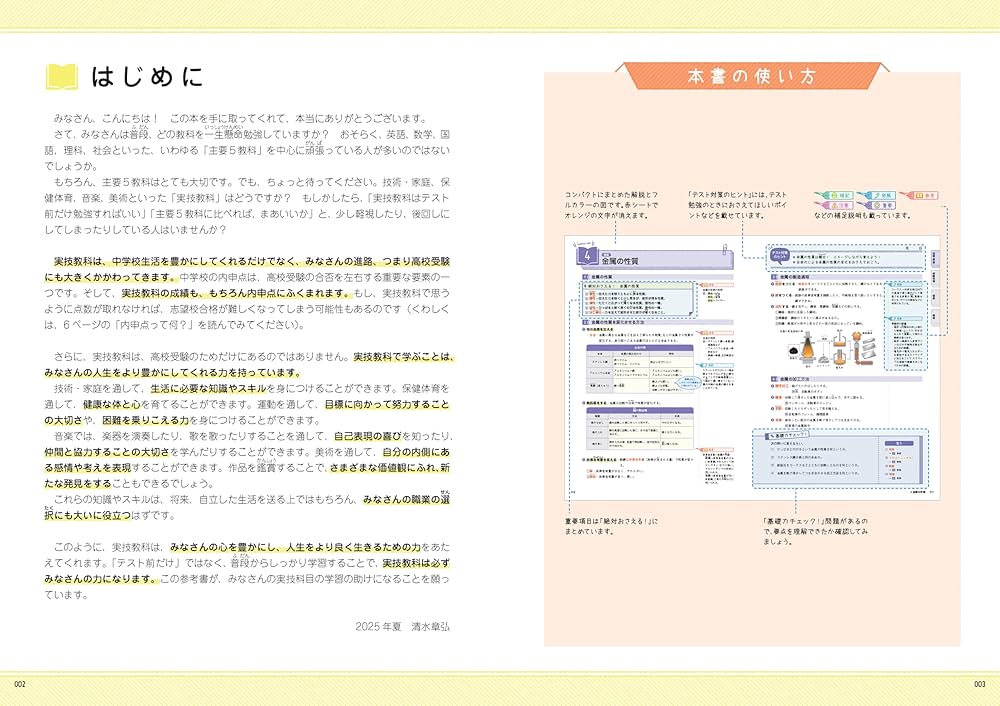Click the purple header bar of the comparison table
Screen dimensions: 1000x706
[638, 347]
